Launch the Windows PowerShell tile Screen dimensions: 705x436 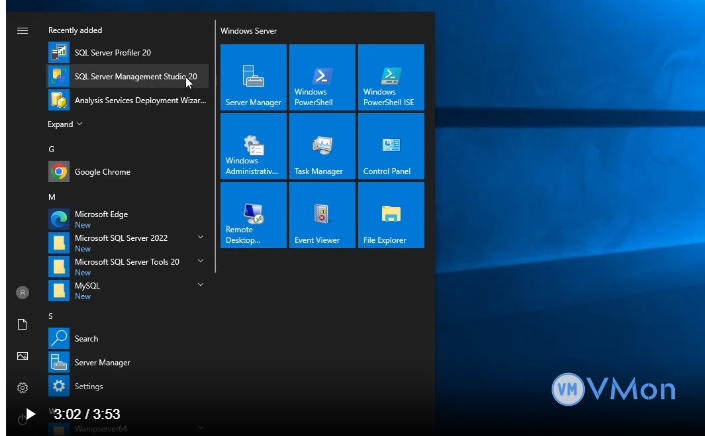[x=322, y=77]
